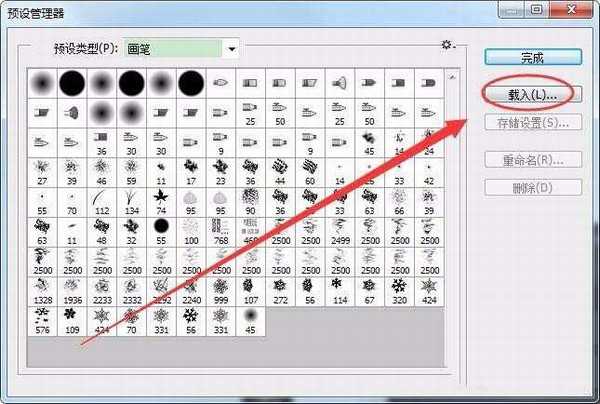Open the gear options flyout menu
This screenshot has height=404, width=600.
(x=447, y=46)
